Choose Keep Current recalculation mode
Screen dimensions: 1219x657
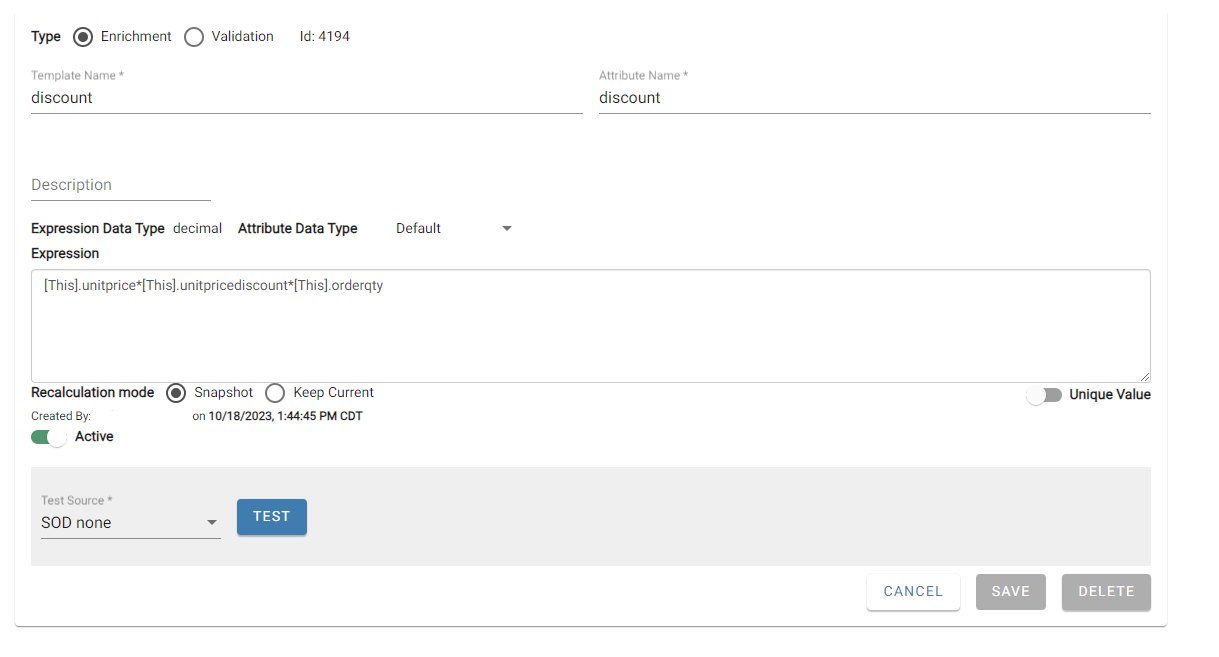275,393
